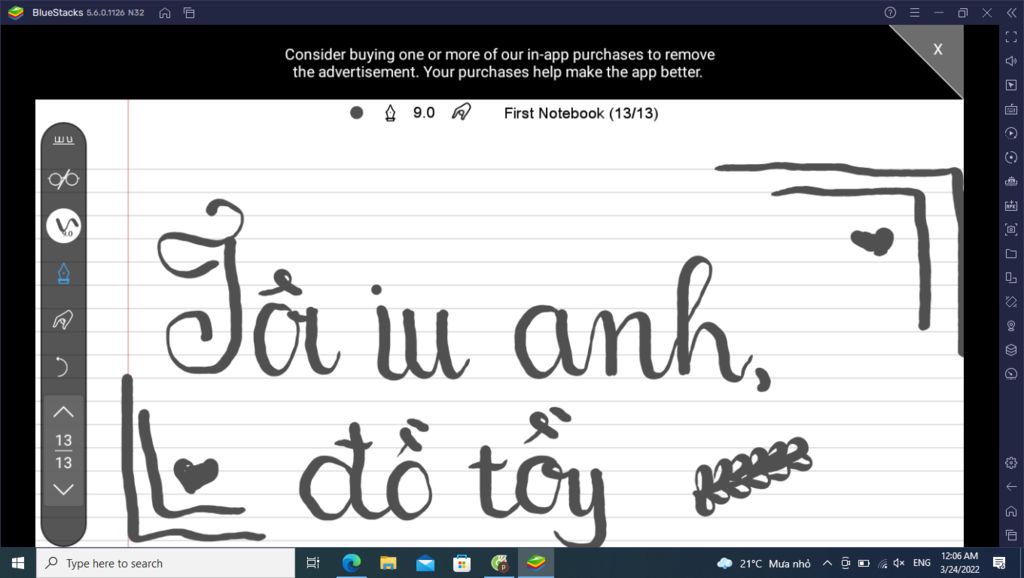Click the in-app purchases advertisement text
Image resolution: width=1024 pixels, height=578 pixels.
[x=499, y=63]
